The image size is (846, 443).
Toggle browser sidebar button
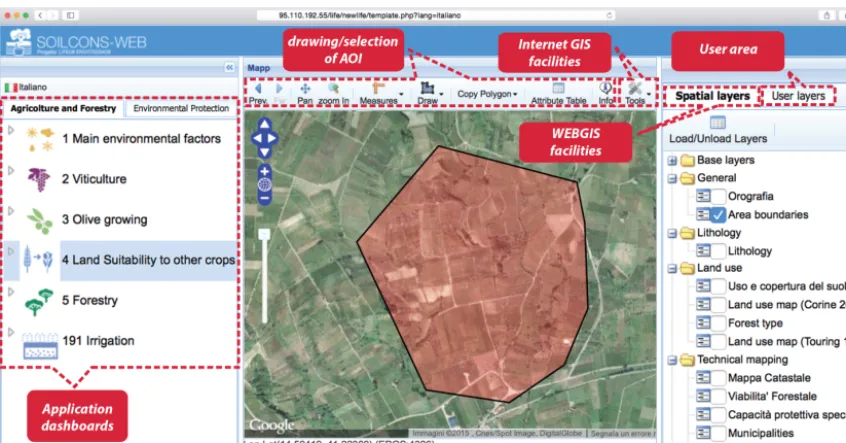click(x=70, y=15)
